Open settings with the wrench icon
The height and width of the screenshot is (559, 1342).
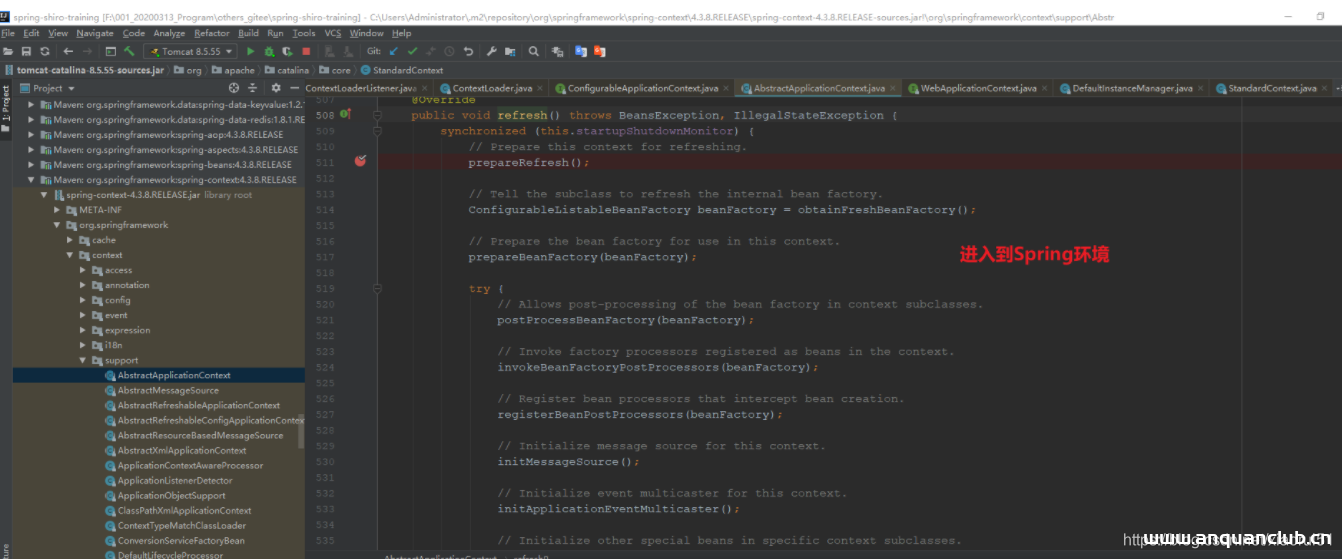(x=491, y=51)
